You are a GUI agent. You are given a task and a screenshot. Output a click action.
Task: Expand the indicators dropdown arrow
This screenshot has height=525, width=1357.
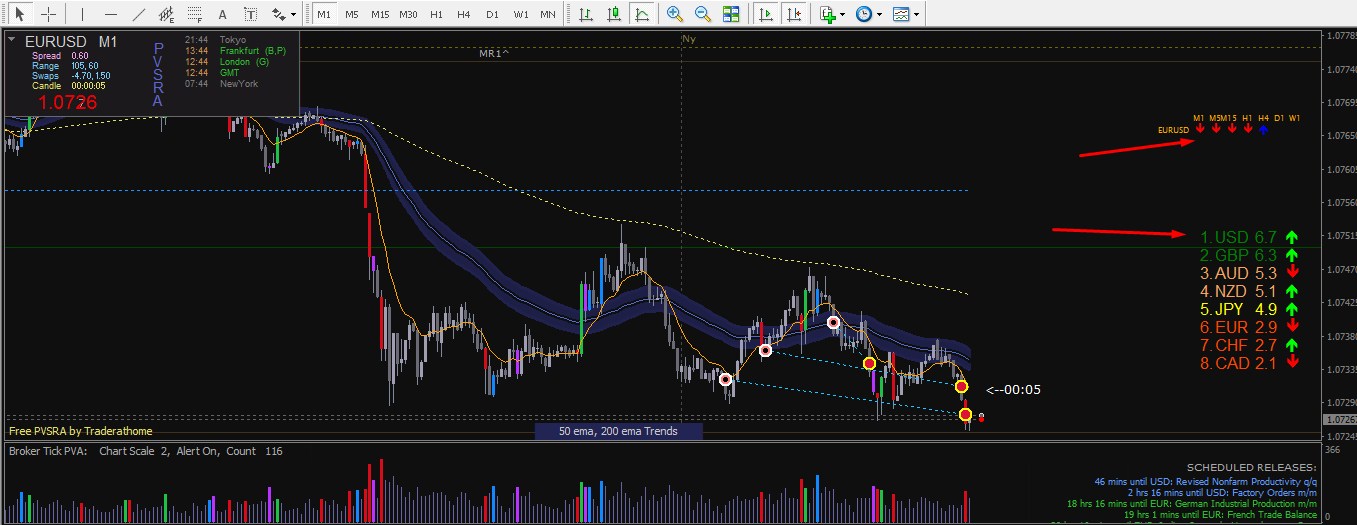(843, 15)
